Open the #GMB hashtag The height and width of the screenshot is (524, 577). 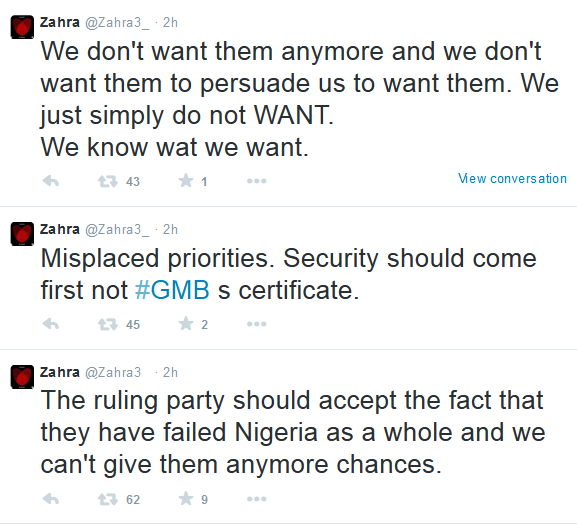click(x=172, y=290)
